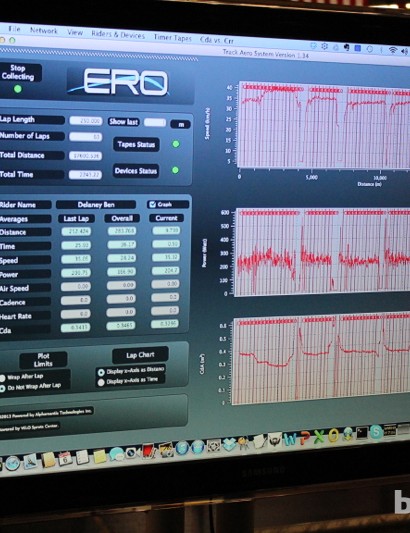
Task: Open the Timer Tapes menu
Action: pyautogui.click(x=173, y=37)
